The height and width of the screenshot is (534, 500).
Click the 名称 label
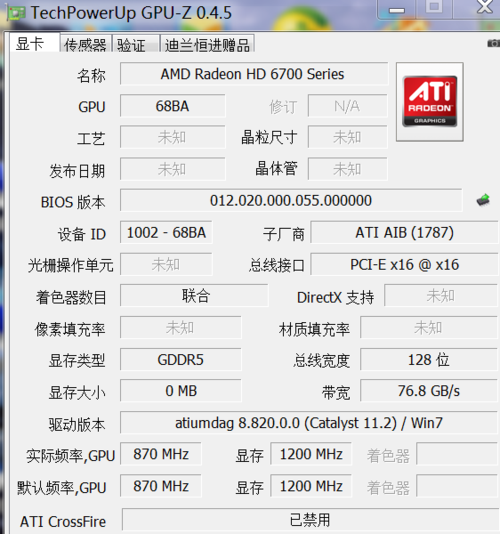pyautogui.click(x=91, y=75)
